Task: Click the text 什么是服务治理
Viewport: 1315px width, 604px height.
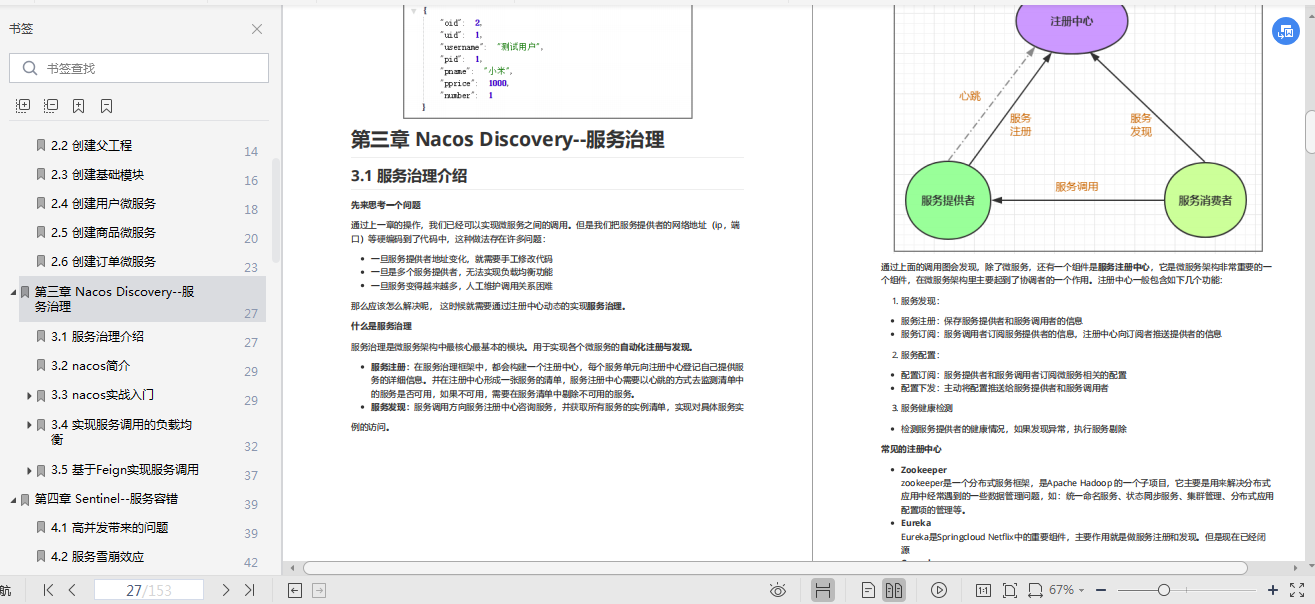Action: coord(380,326)
